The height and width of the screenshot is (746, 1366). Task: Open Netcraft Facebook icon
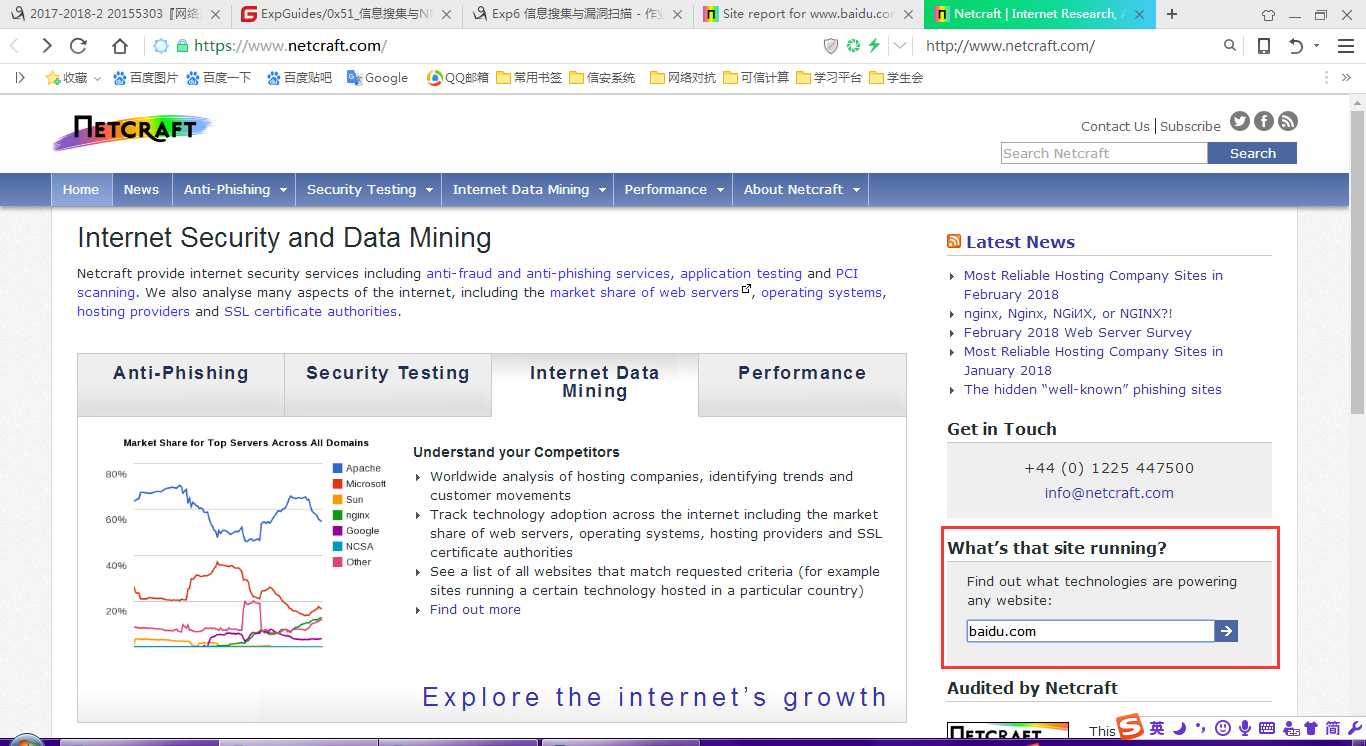pos(1264,121)
